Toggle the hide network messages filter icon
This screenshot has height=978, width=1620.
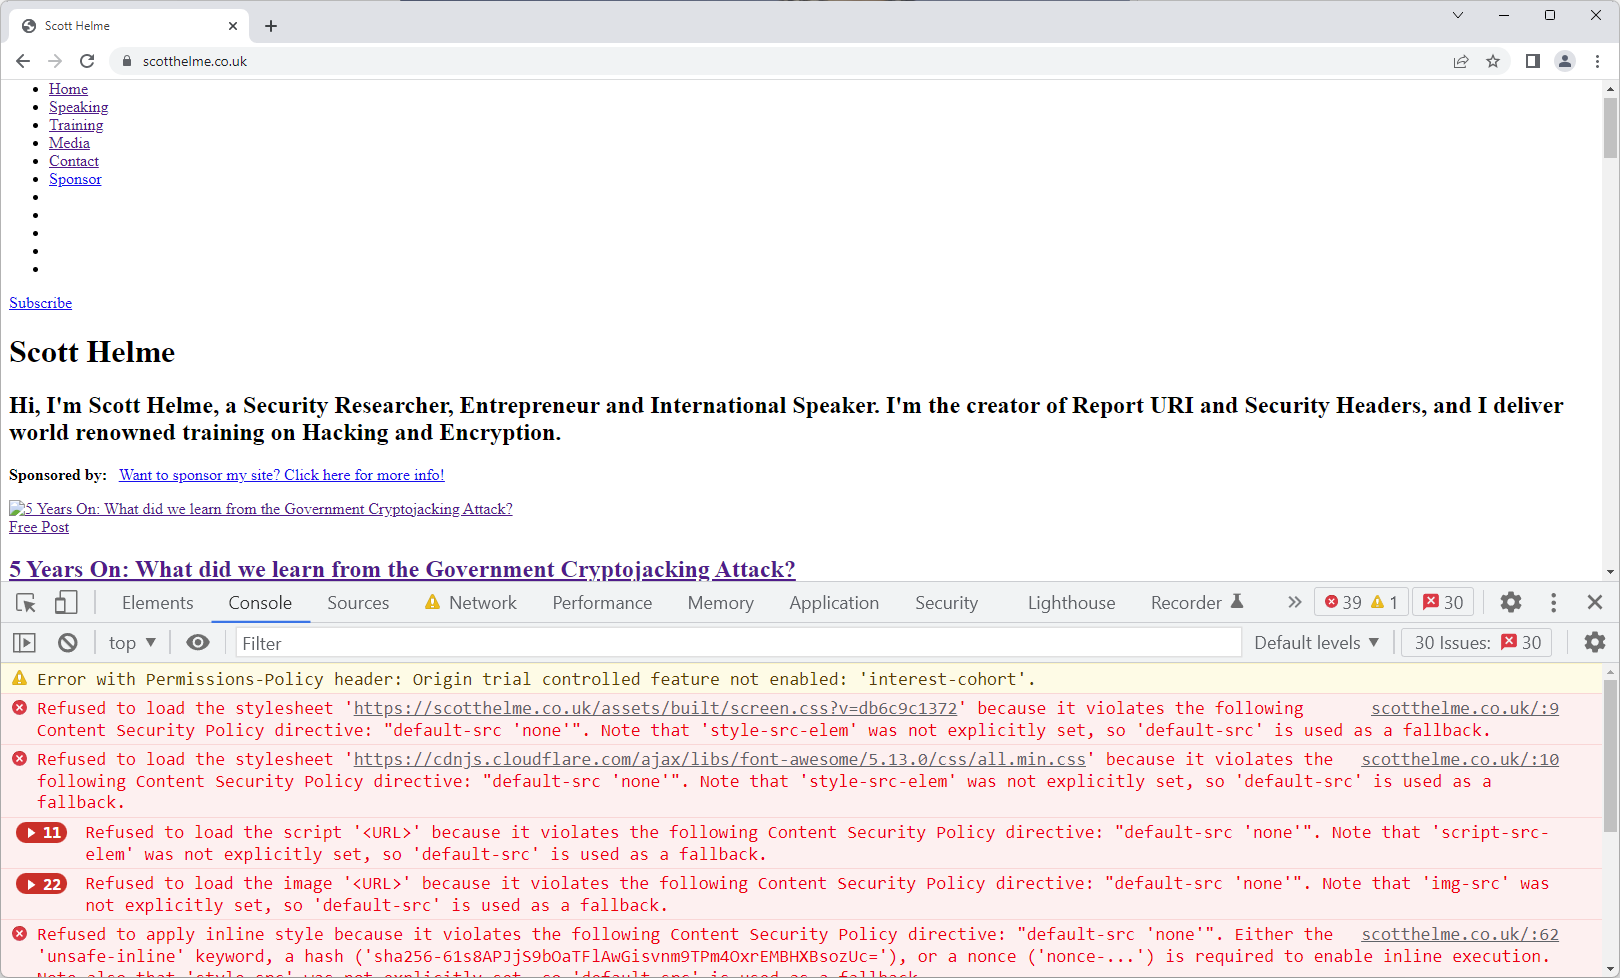point(67,642)
